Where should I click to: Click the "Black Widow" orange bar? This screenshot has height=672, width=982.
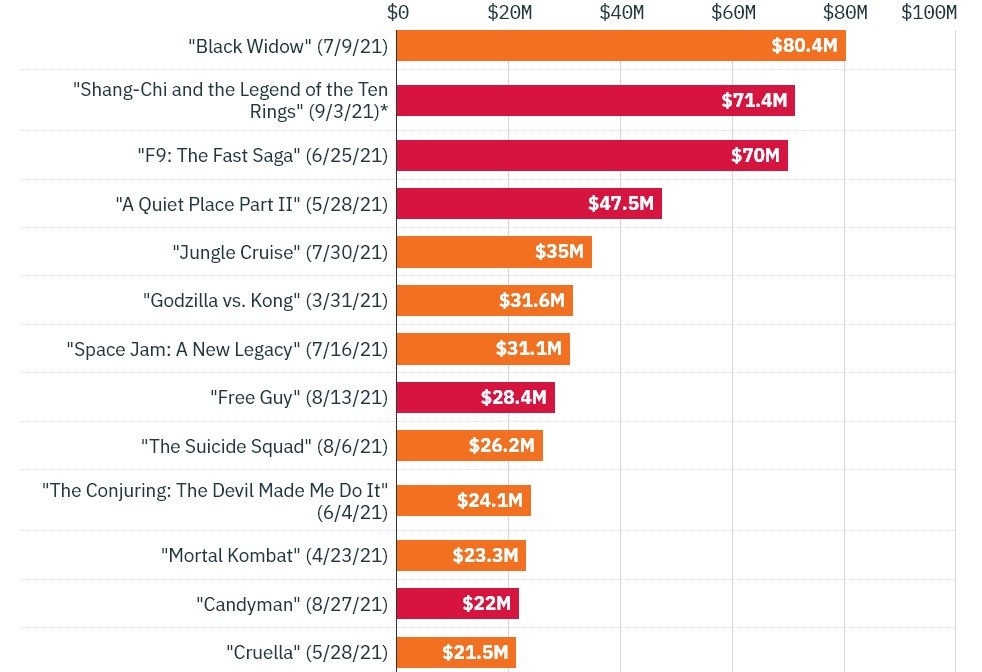pos(620,46)
